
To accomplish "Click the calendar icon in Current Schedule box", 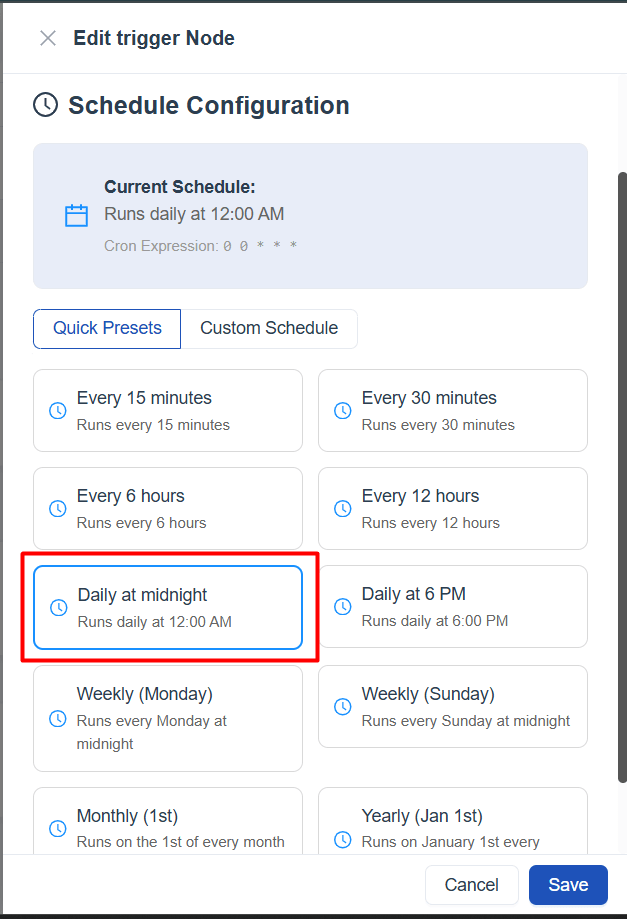I will click(x=76, y=214).
